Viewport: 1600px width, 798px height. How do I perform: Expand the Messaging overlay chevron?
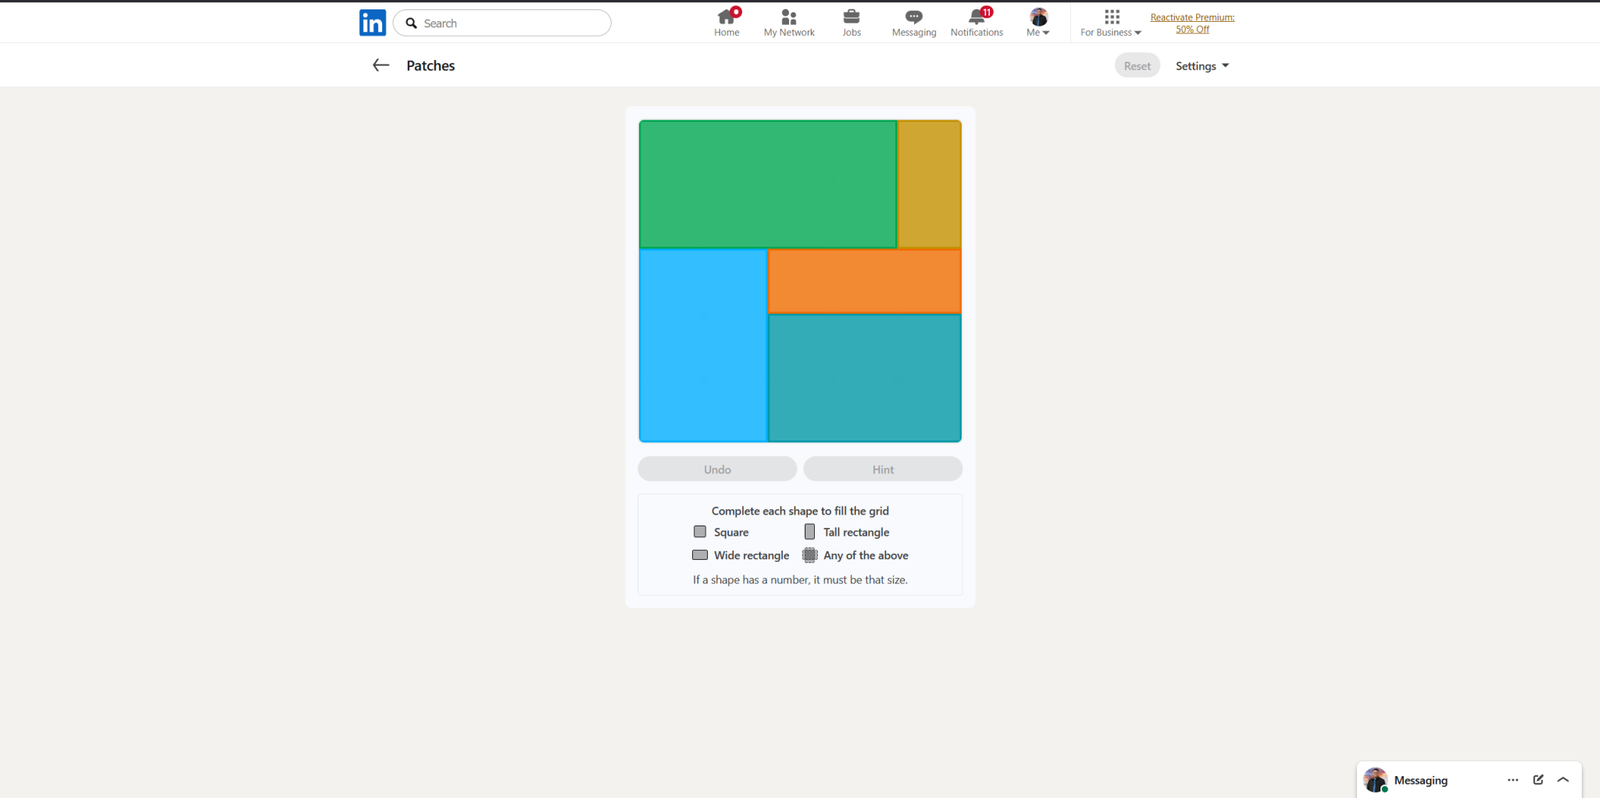pyautogui.click(x=1563, y=780)
